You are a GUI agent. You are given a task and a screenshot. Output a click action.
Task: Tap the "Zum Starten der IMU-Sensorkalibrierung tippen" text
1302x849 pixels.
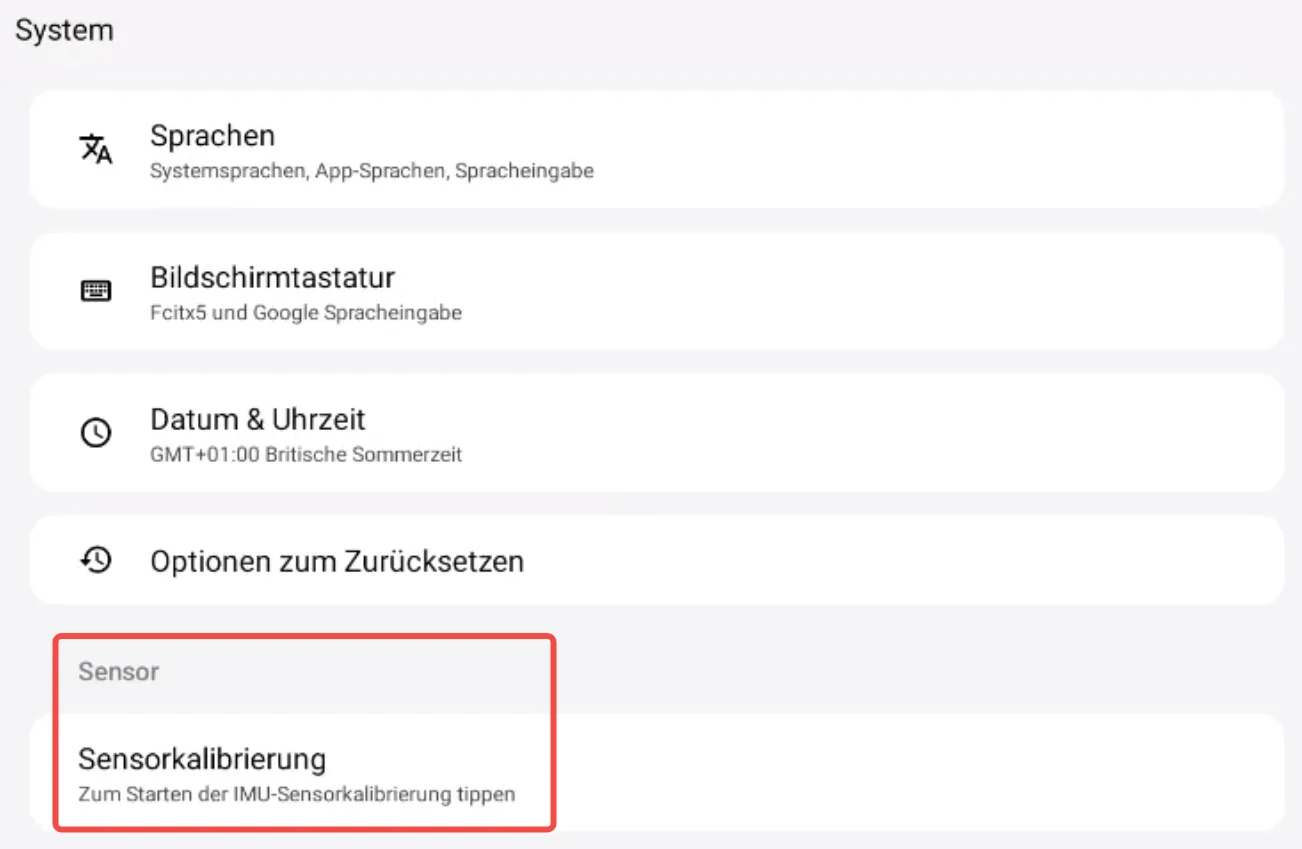pyautogui.click(x=296, y=796)
